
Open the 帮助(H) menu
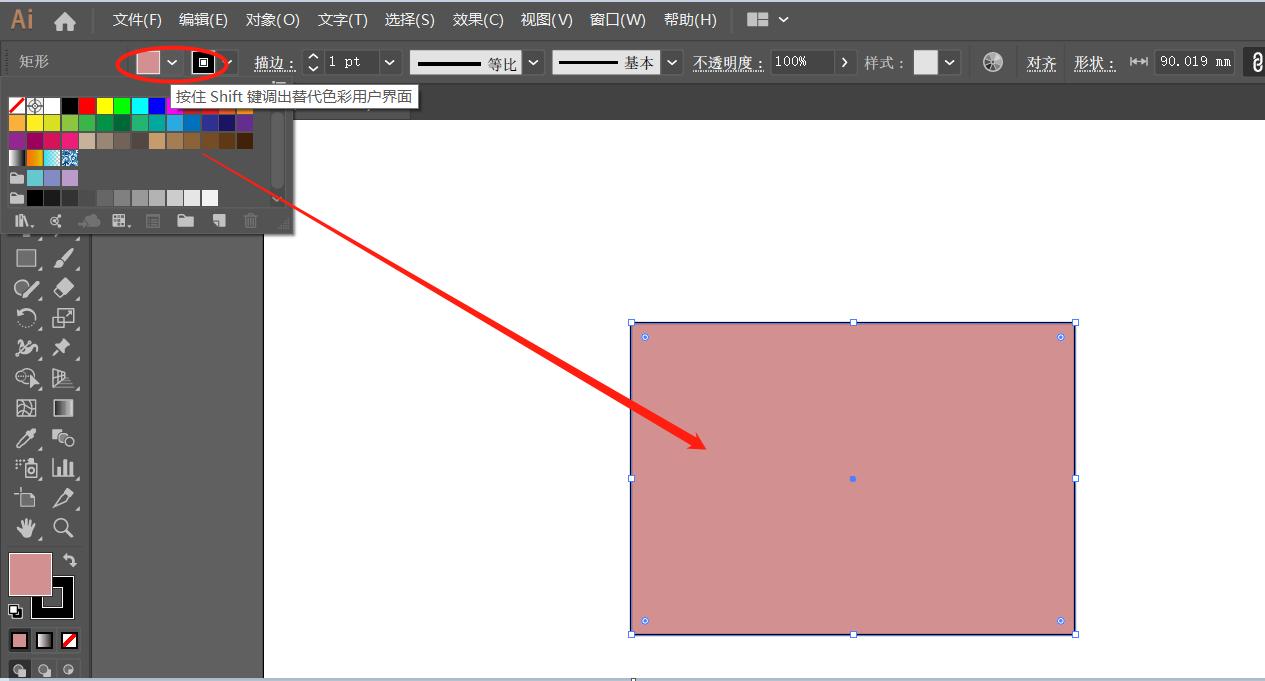point(690,20)
